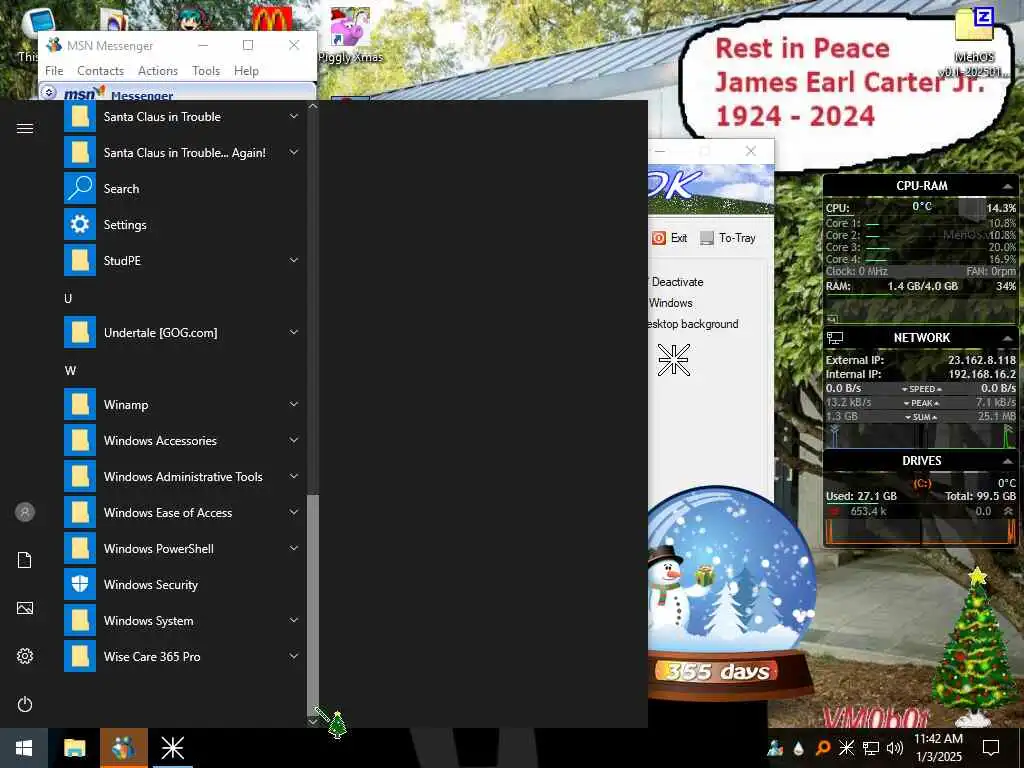1024x768 pixels.
Task: Click the scroll-up arrow of app list
Action: coord(313,106)
